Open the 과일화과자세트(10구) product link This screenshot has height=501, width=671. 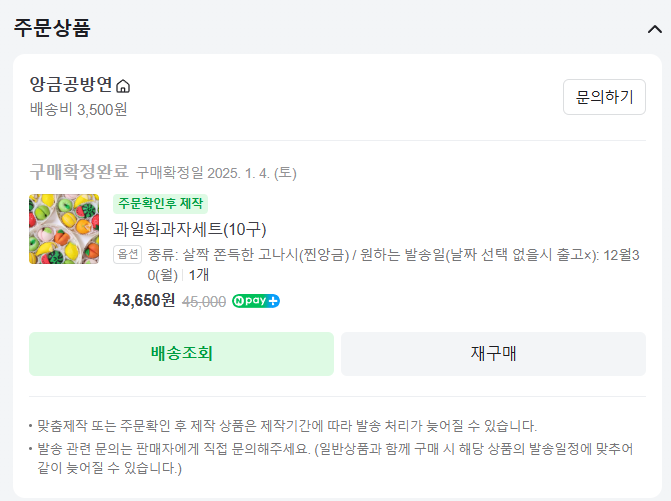click(x=190, y=228)
